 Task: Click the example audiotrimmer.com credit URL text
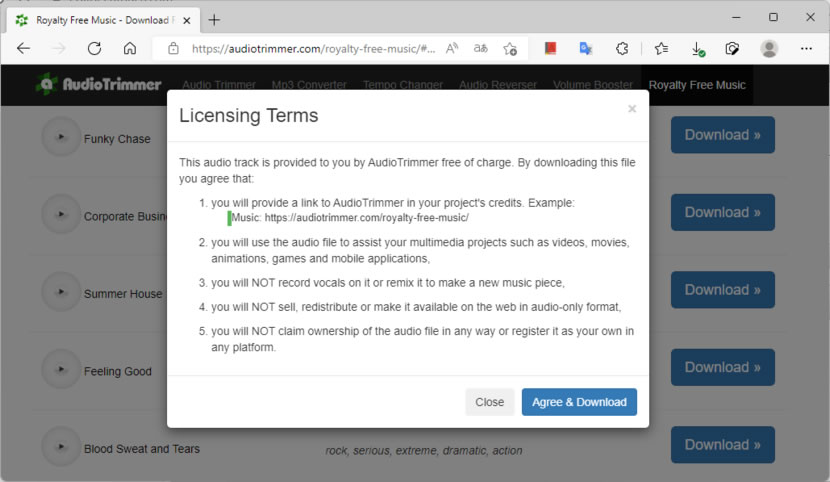coord(366,217)
